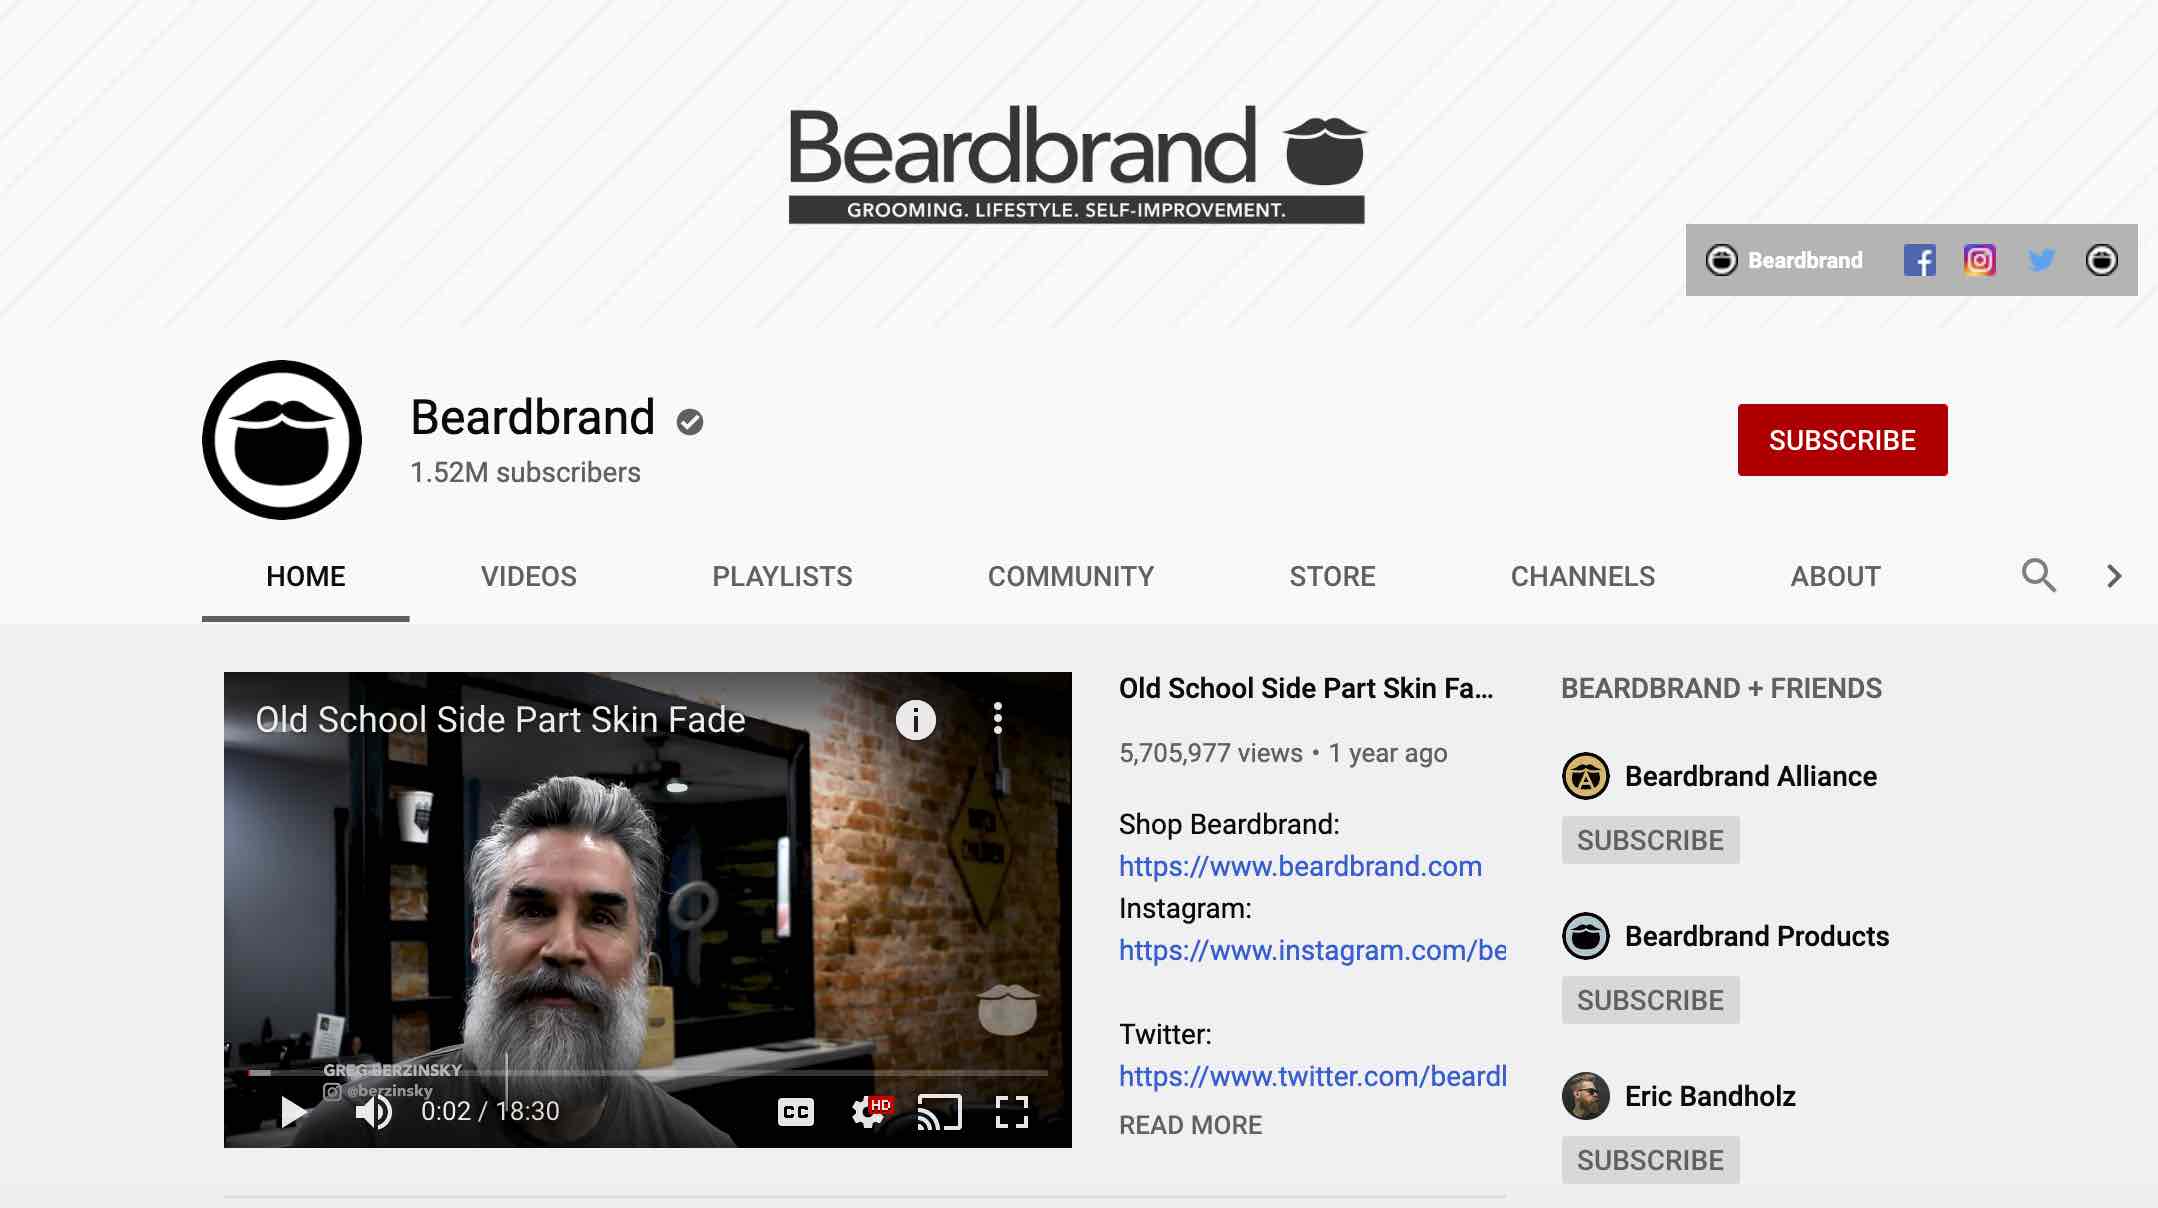Screen dimensions: 2158x1208
Task: Open the Beardbrand Products channel
Action: 1756,936
